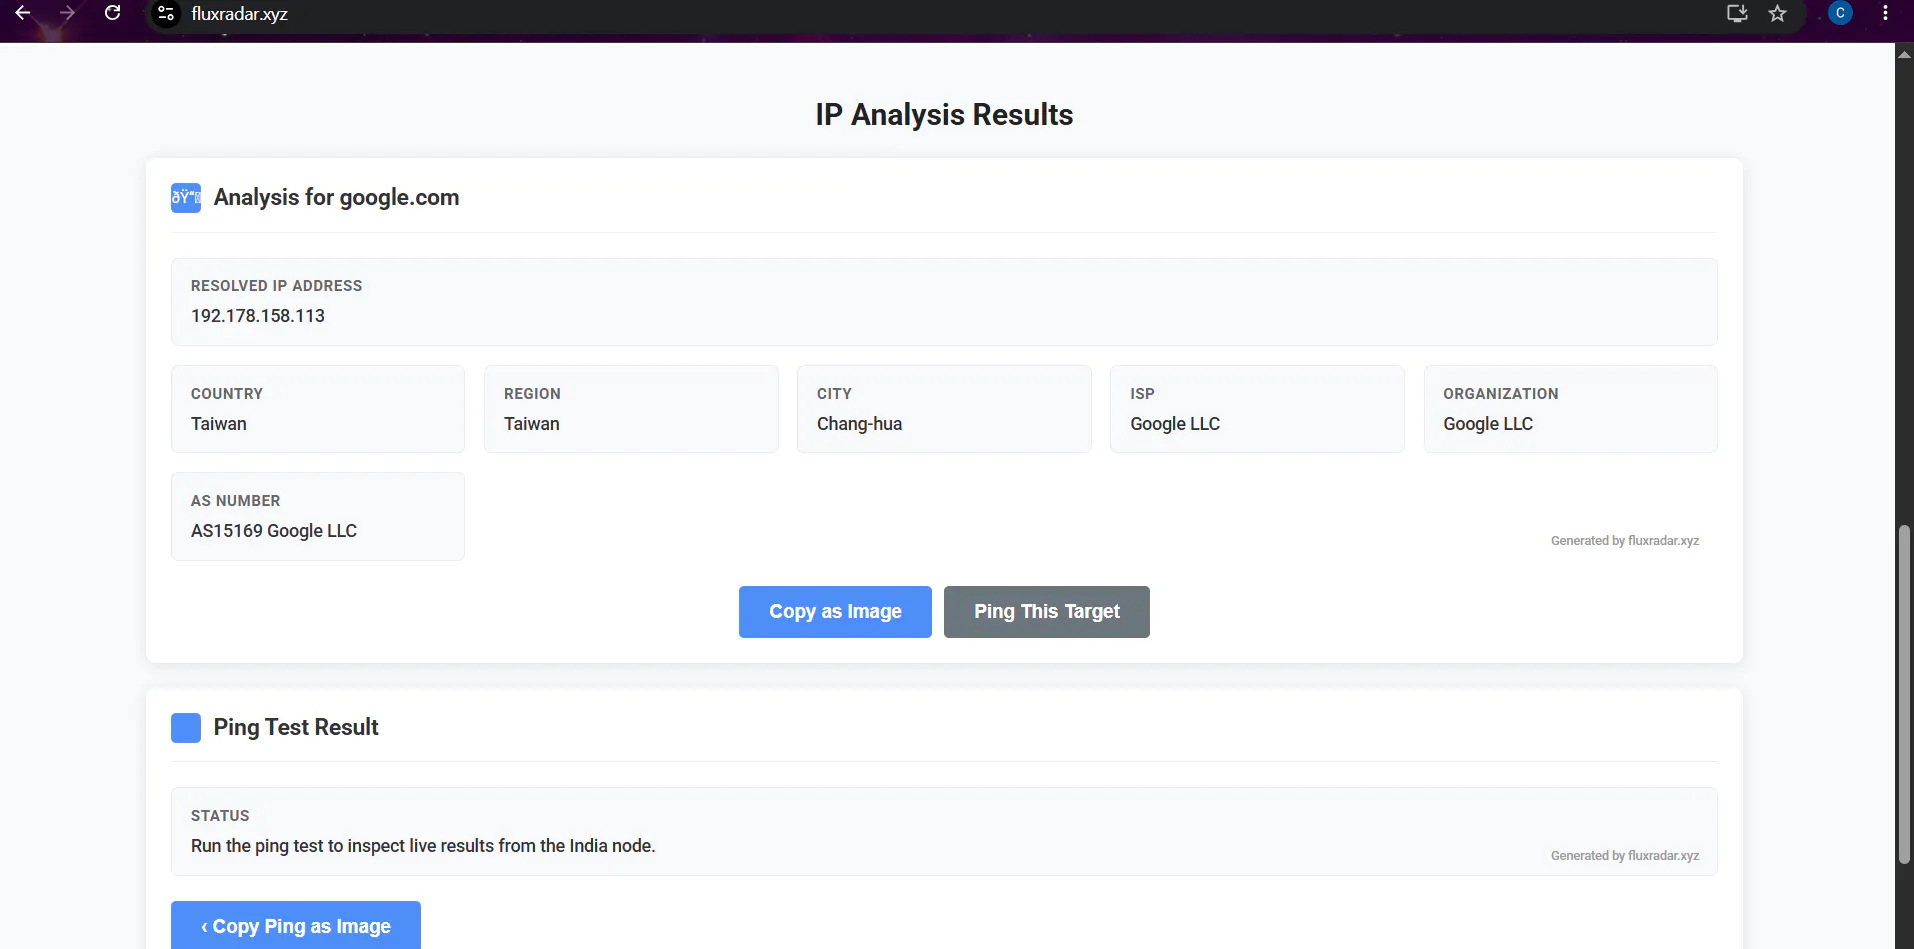Click the ping status message text
This screenshot has width=1914, height=949.
tap(423, 846)
